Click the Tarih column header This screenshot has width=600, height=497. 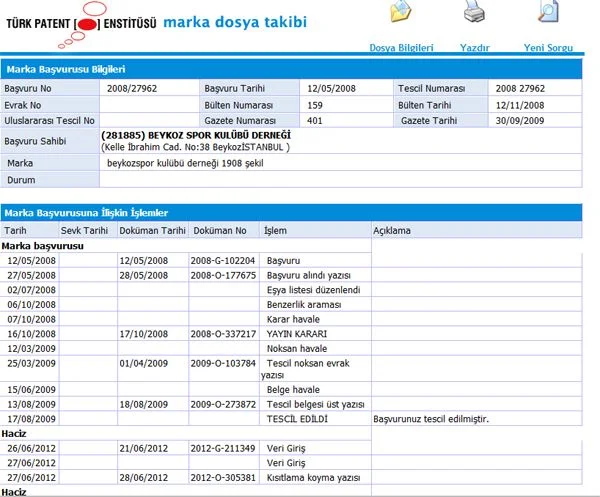(x=17, y=230)
